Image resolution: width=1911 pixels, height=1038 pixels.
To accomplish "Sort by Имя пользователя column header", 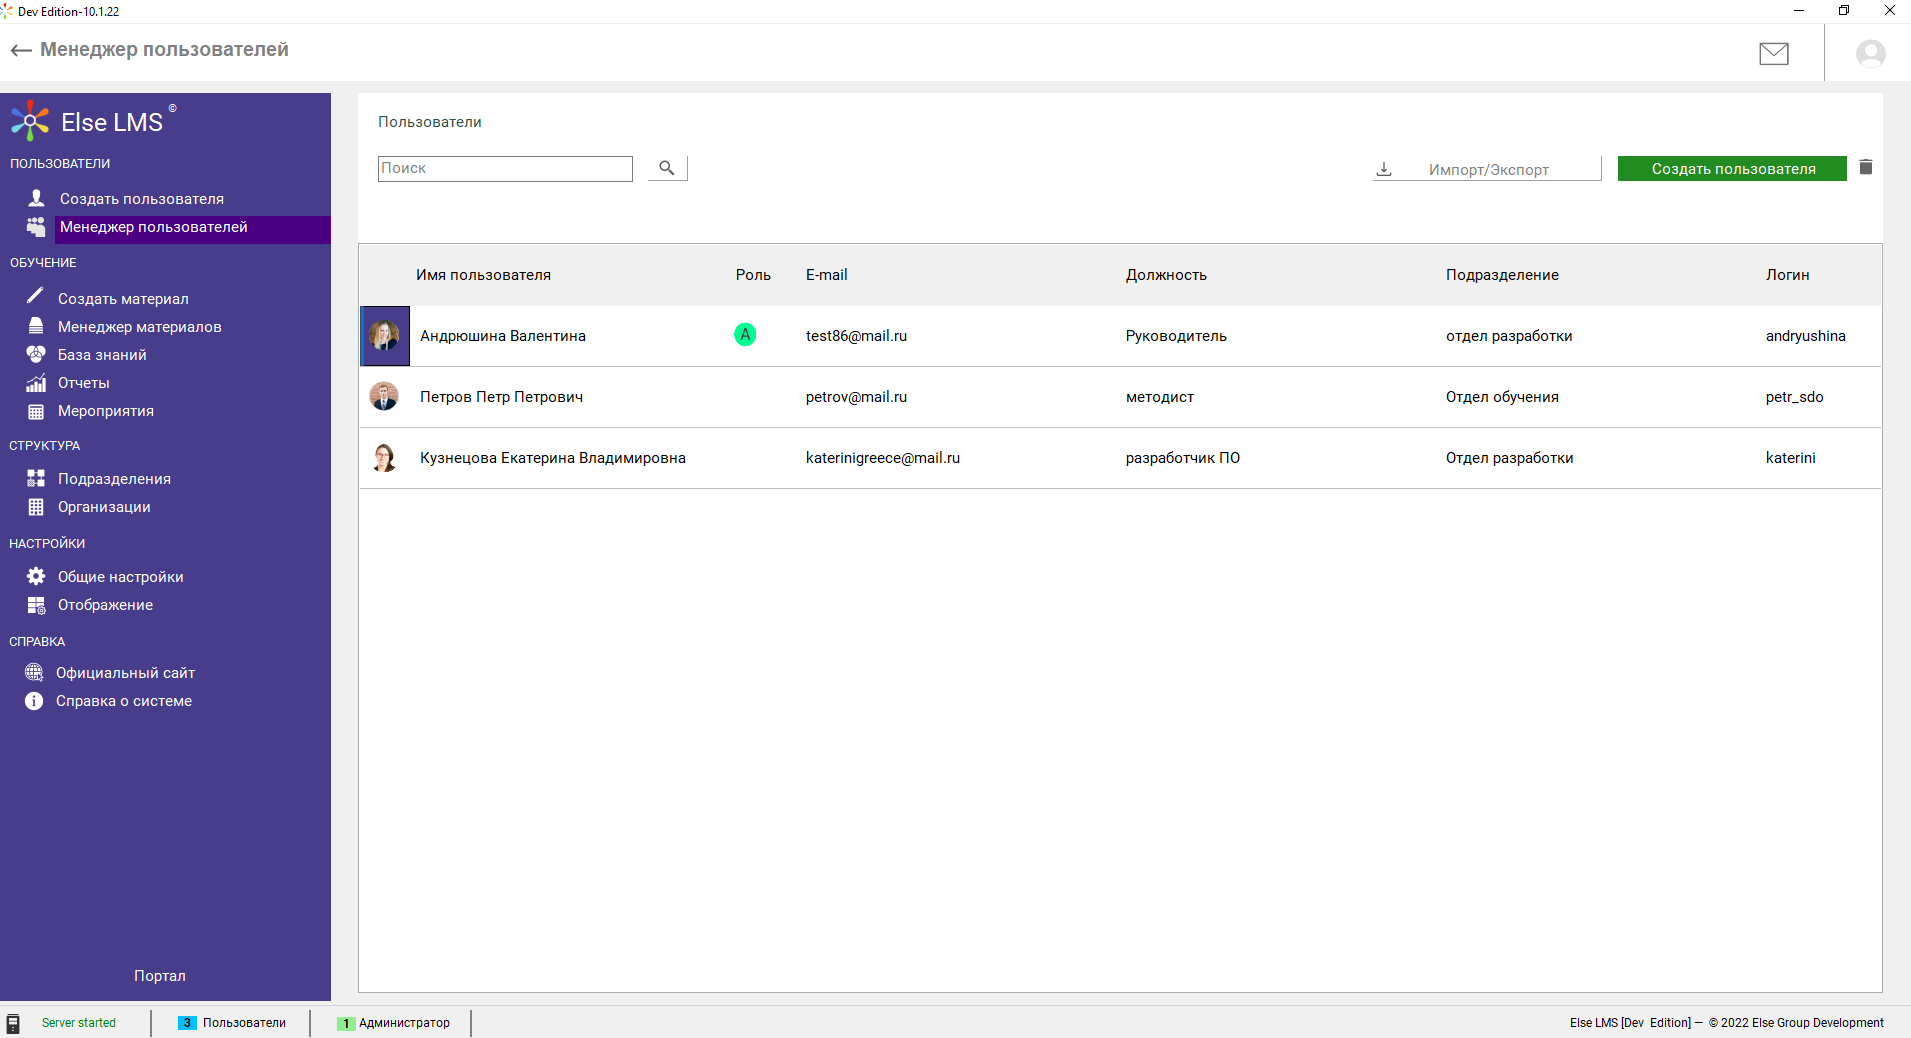I will pos(483,275).
